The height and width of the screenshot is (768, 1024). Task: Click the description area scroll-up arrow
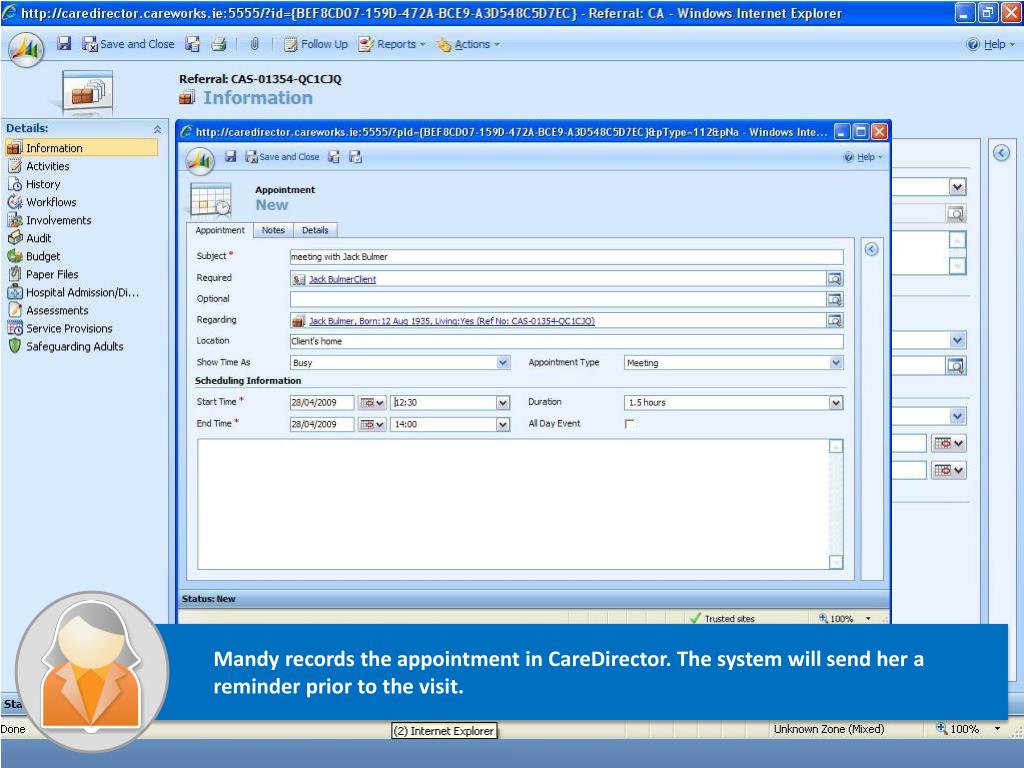click(x=836, y=446)
